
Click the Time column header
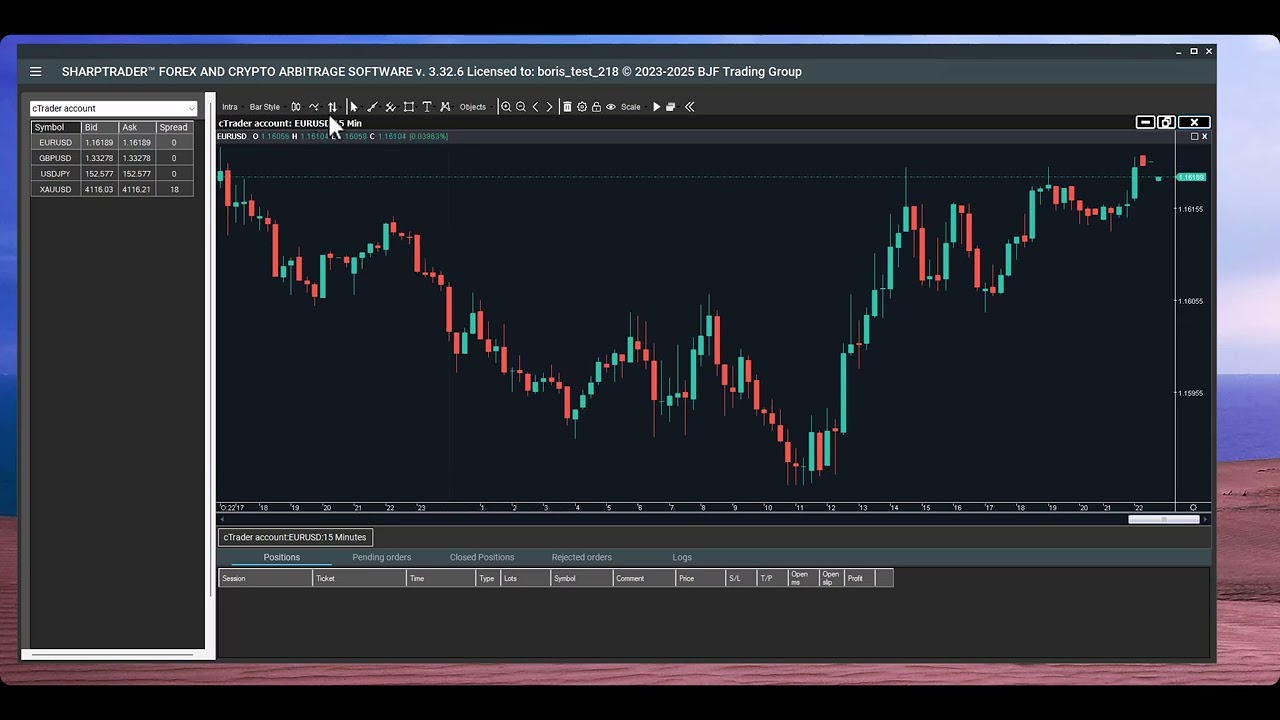pyautogui.click(x=441, y=578)
